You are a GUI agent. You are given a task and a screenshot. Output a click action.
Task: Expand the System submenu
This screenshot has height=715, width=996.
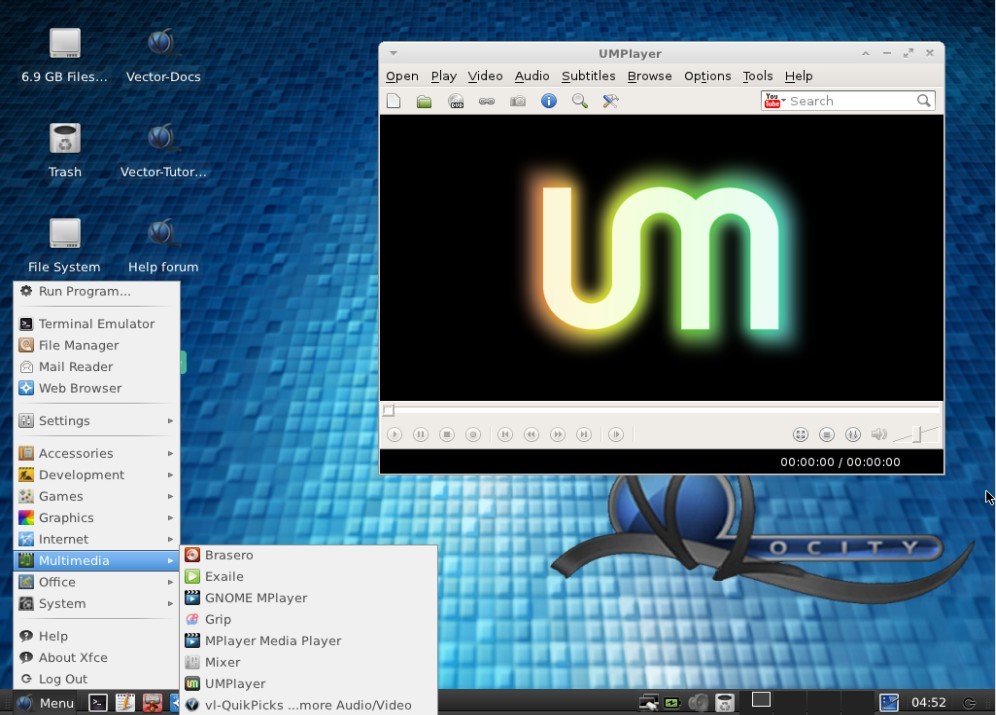(97, 604)
